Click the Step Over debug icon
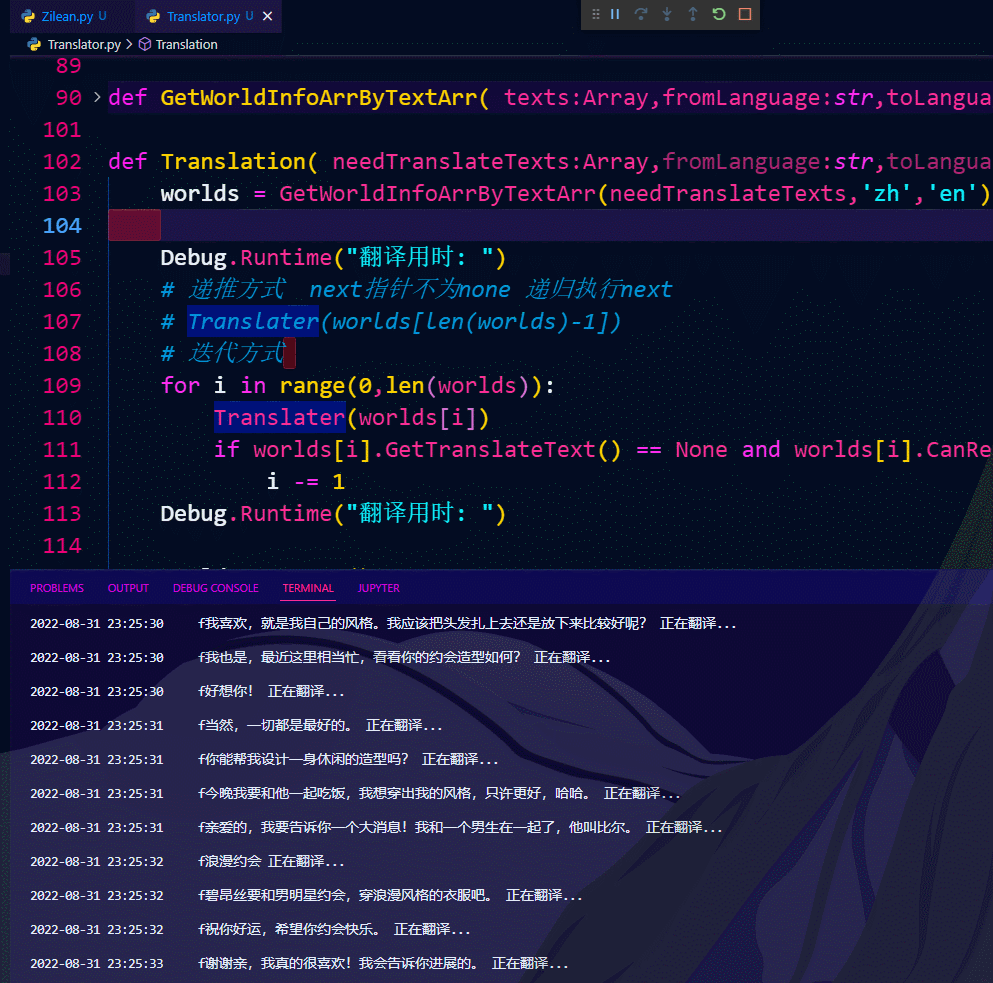993x983 pixels. click(641, 14)
